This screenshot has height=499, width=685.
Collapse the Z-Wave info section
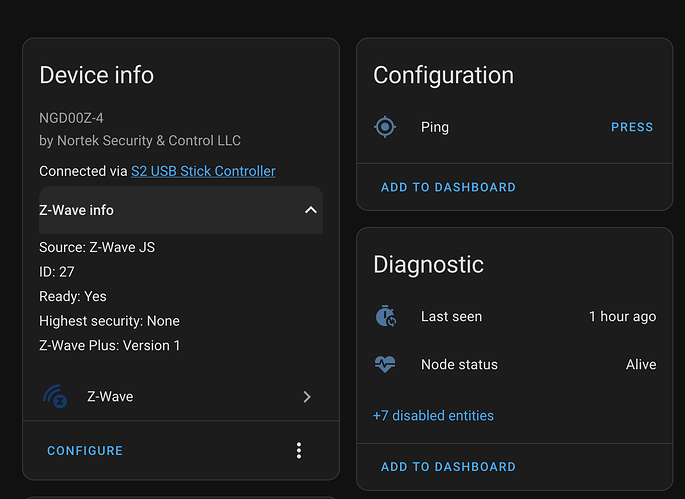[311, 210]
